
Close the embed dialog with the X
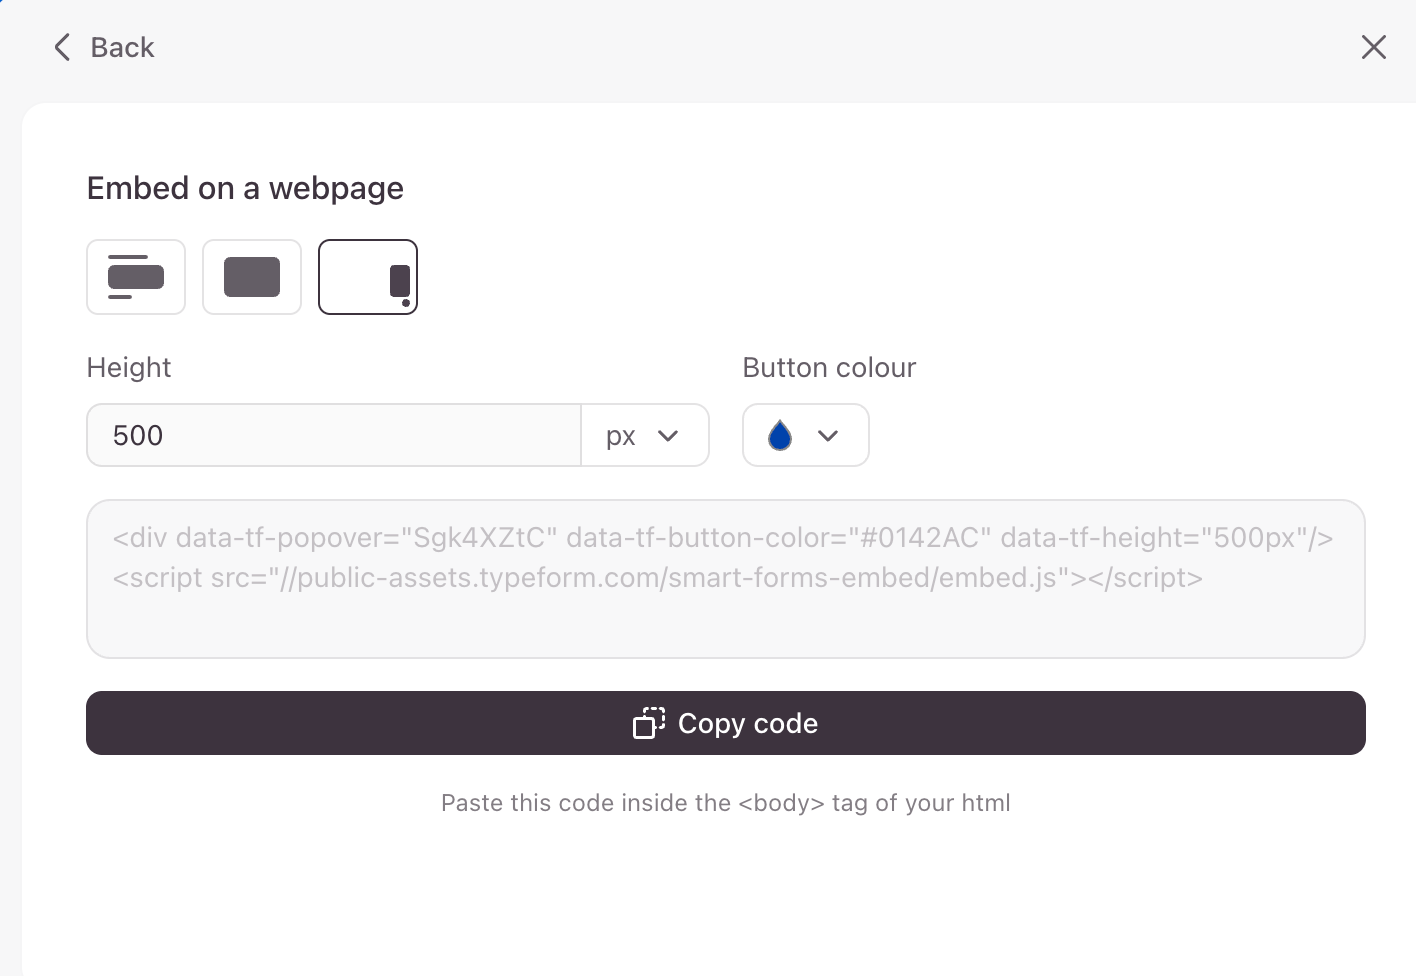1373,47
